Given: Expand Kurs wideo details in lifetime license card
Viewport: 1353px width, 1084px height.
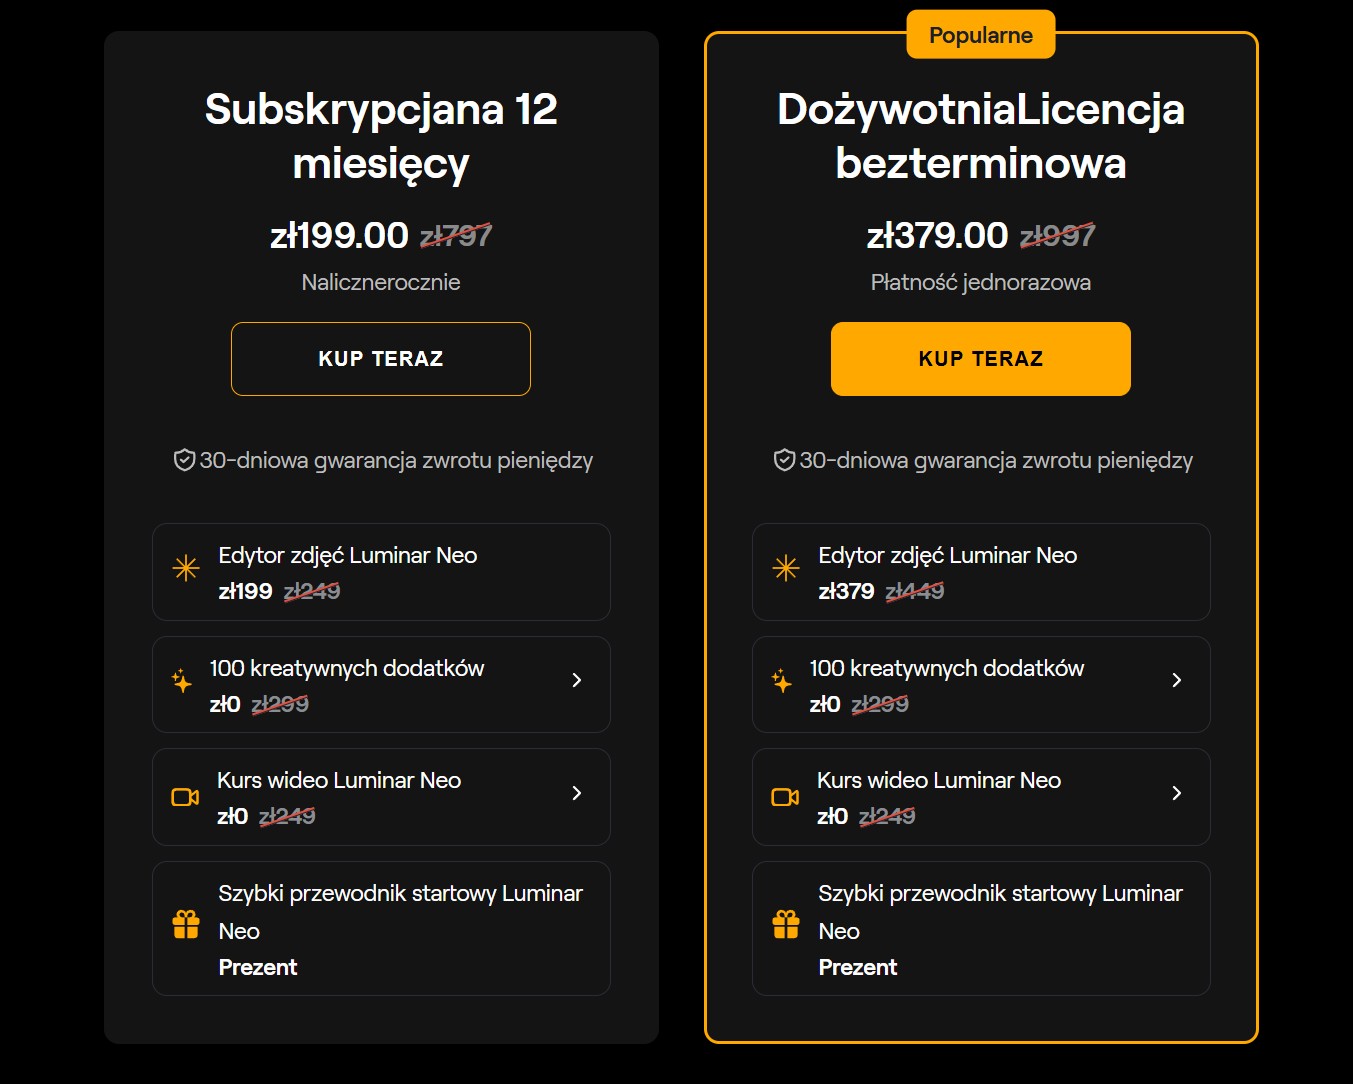Looking at the screenshot, I should tap(1176, 792).
